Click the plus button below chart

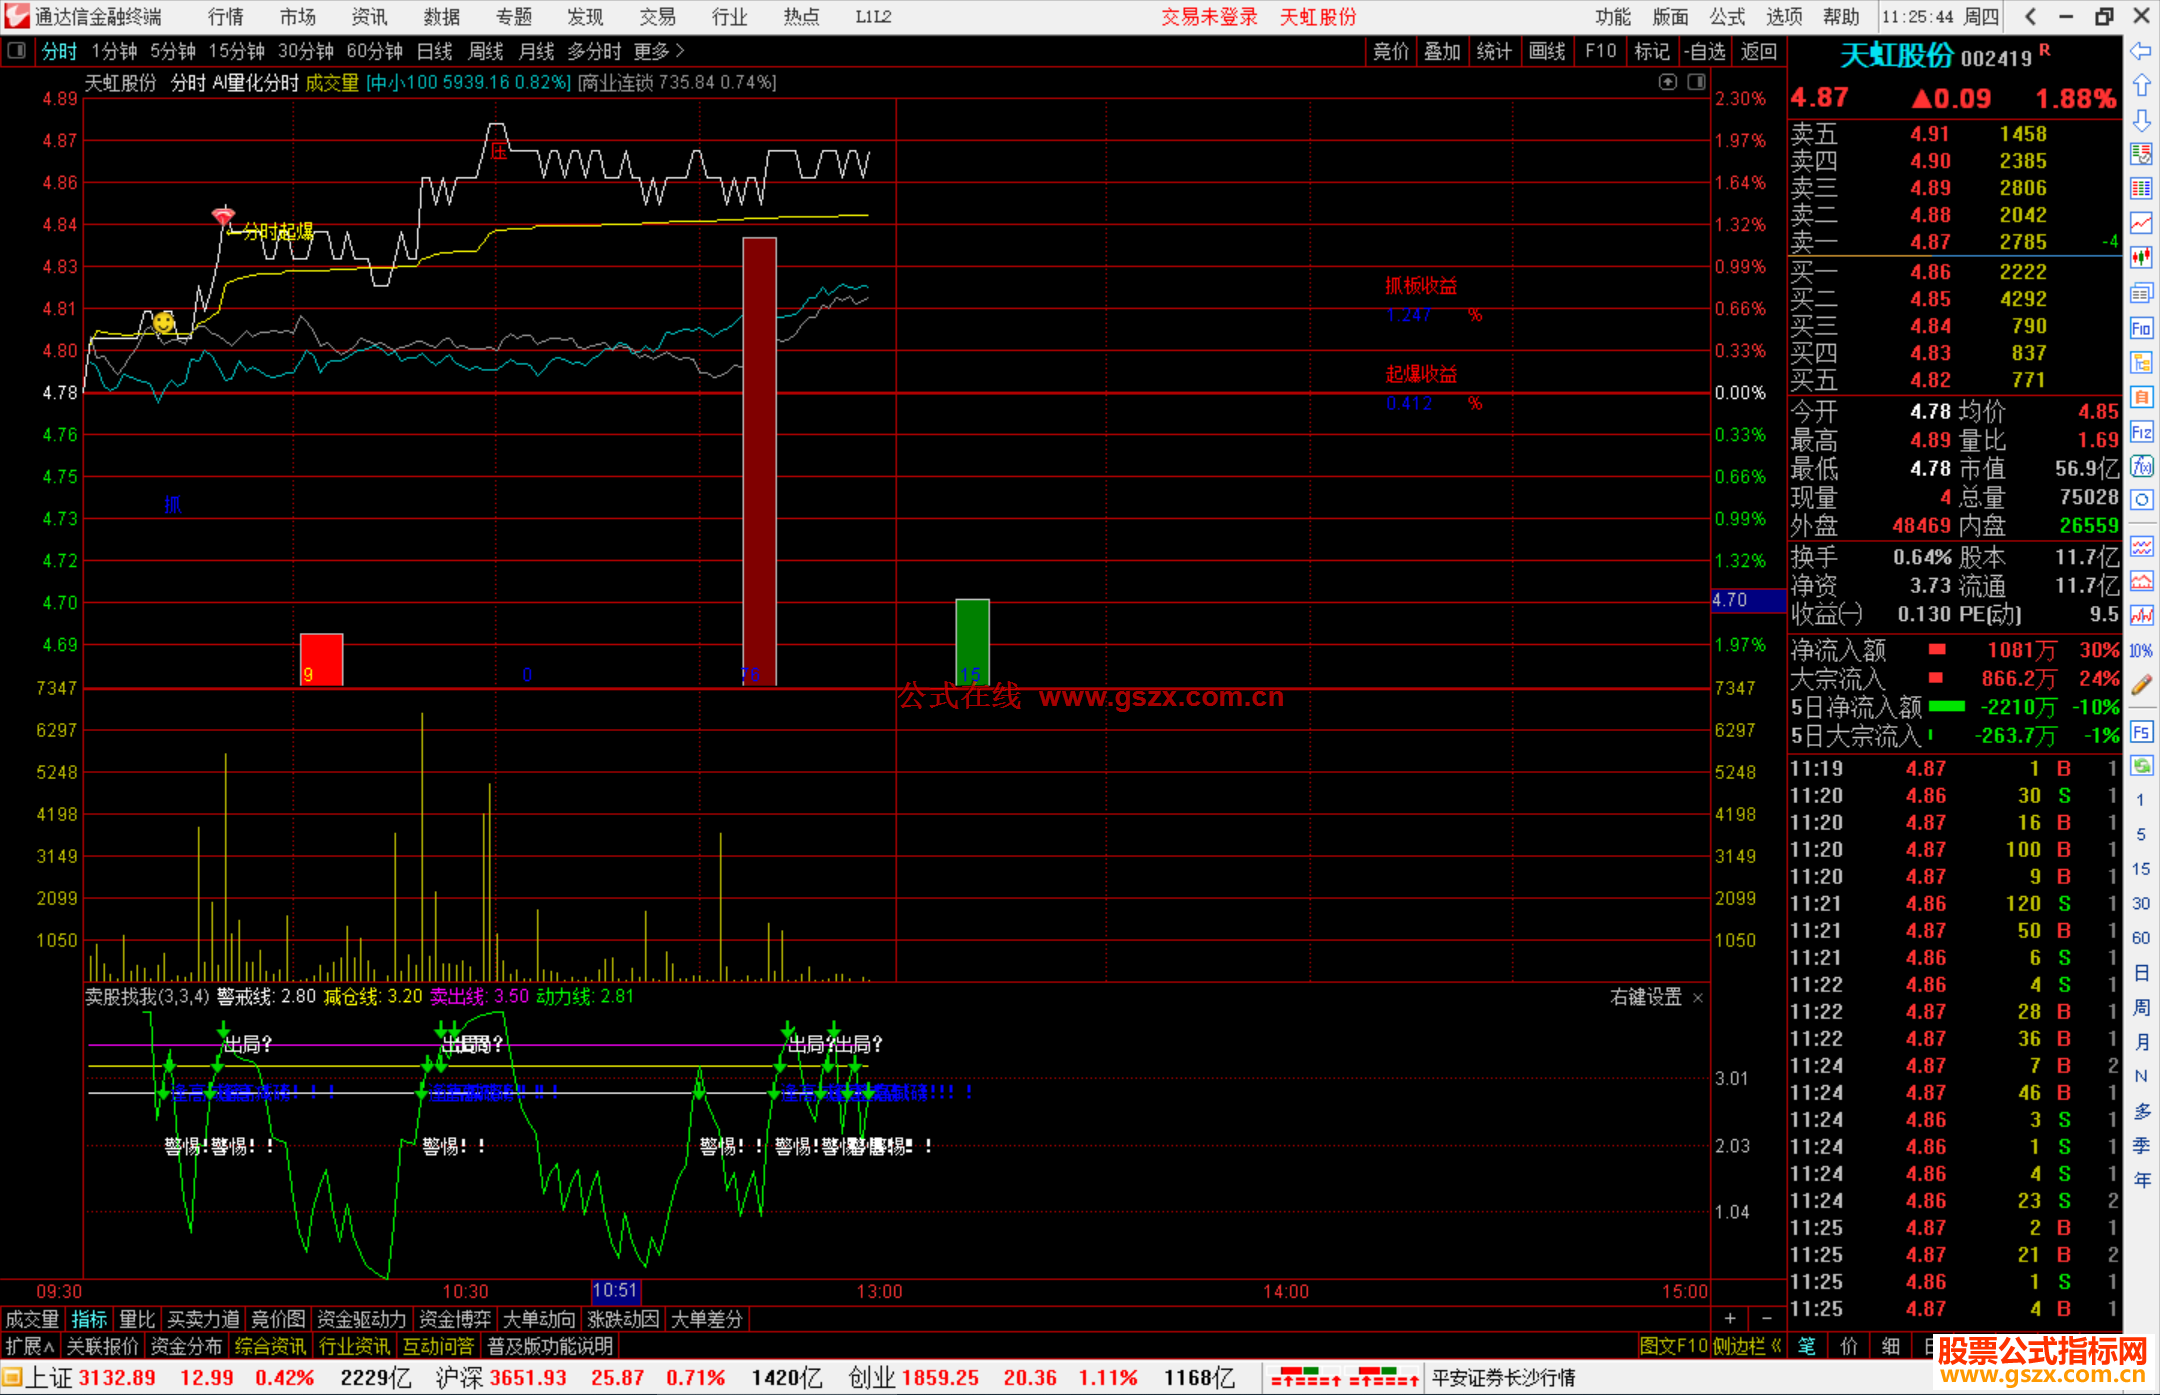(x=1730, y=1319)
